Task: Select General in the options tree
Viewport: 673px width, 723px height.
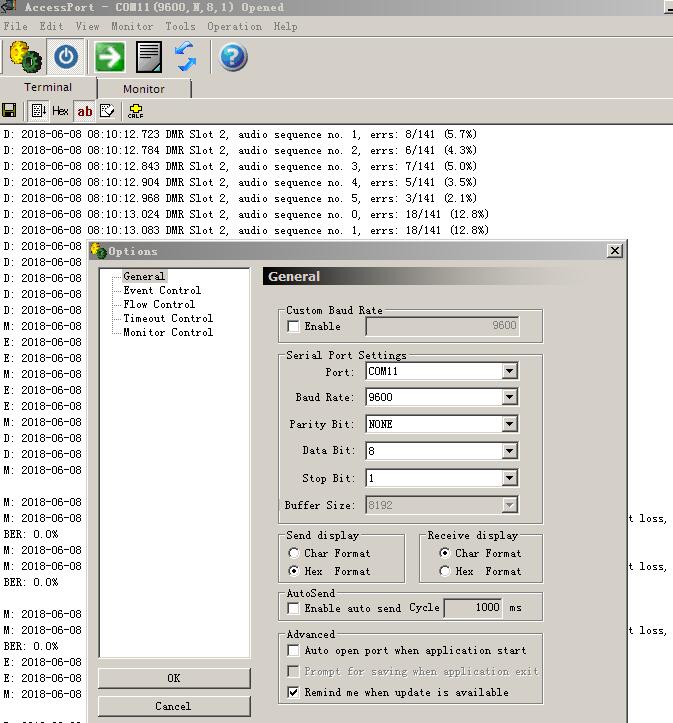Action: [144, 276]
